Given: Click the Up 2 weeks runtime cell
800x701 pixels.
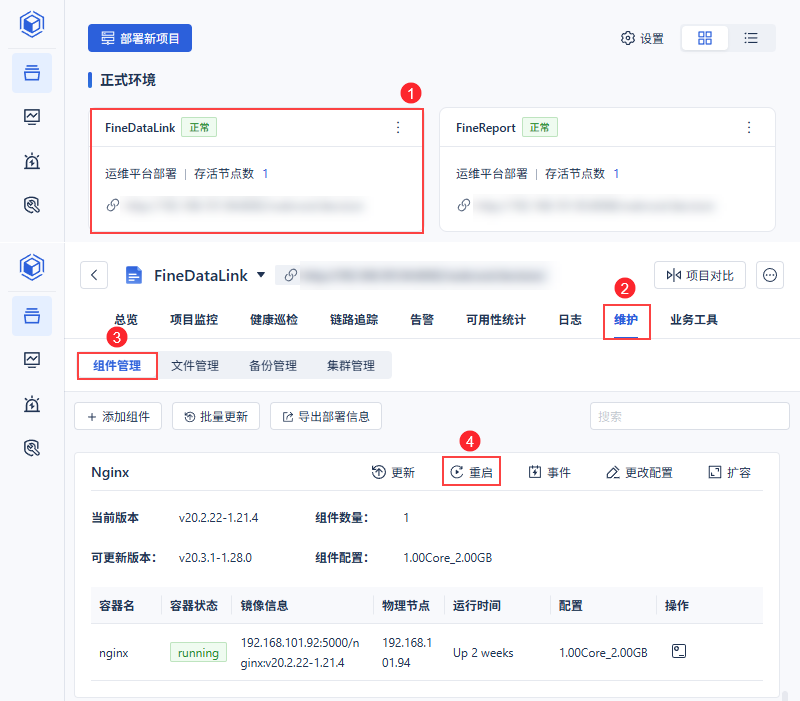Looking at the screenshot, I should (x=483, y=653).
